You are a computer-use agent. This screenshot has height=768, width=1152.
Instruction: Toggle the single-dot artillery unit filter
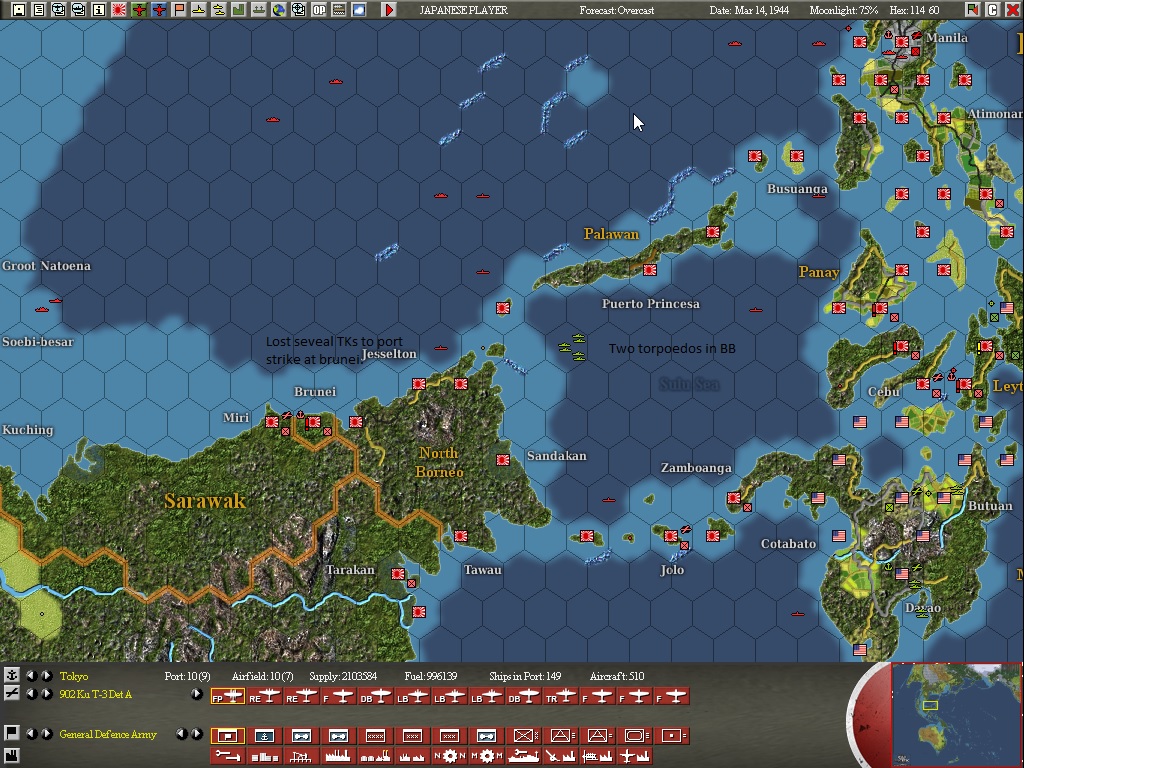(x=672, y=736)
